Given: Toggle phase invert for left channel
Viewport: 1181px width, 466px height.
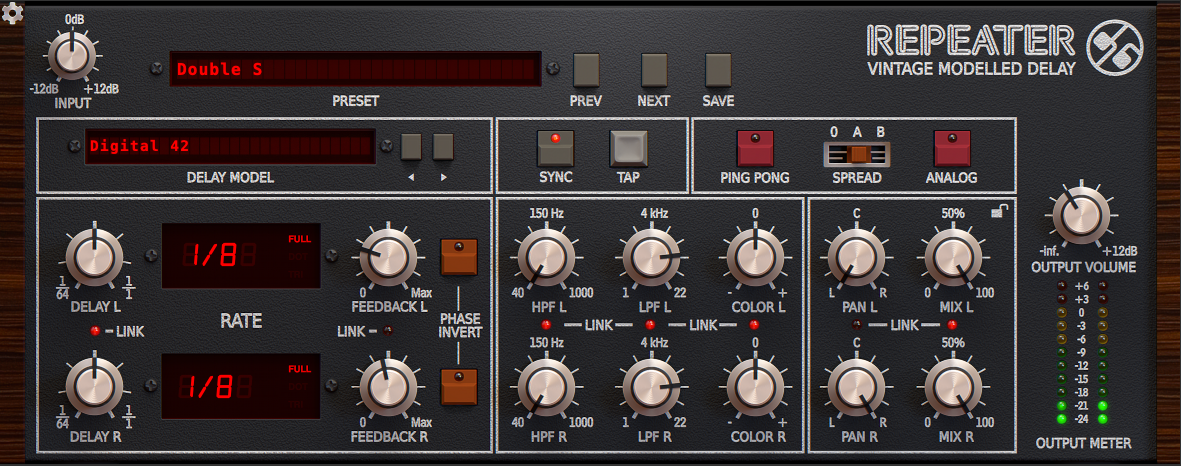Looking at the screenshot, I should tap(459, 257).
